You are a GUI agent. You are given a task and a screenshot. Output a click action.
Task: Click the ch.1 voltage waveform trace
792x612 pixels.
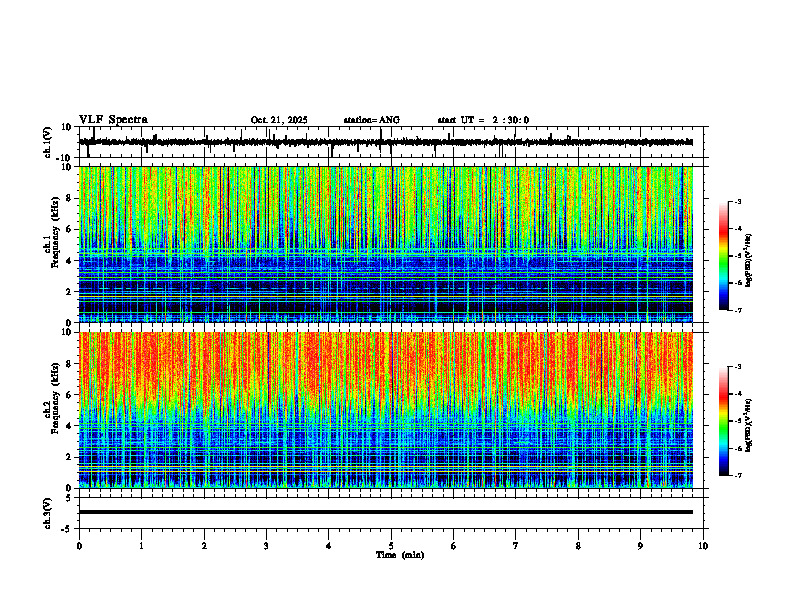point(385,142)
